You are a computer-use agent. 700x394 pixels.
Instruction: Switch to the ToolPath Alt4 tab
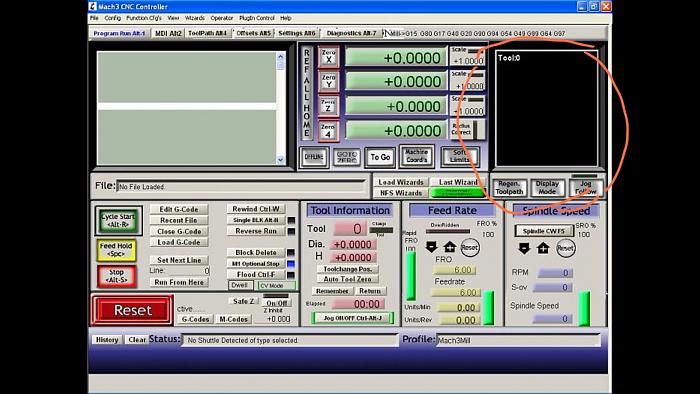coord(207,33)
